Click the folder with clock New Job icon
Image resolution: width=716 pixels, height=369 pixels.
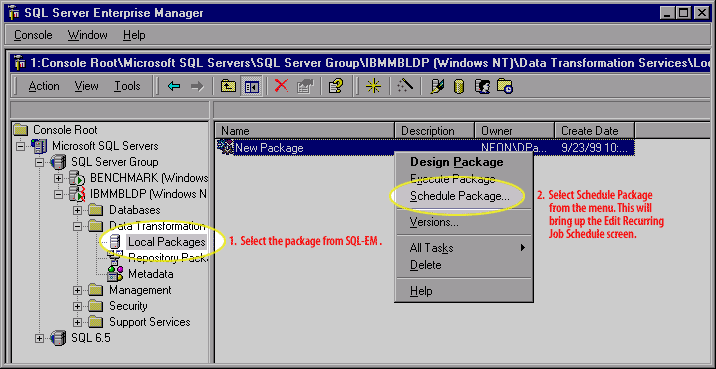point(505,86)
